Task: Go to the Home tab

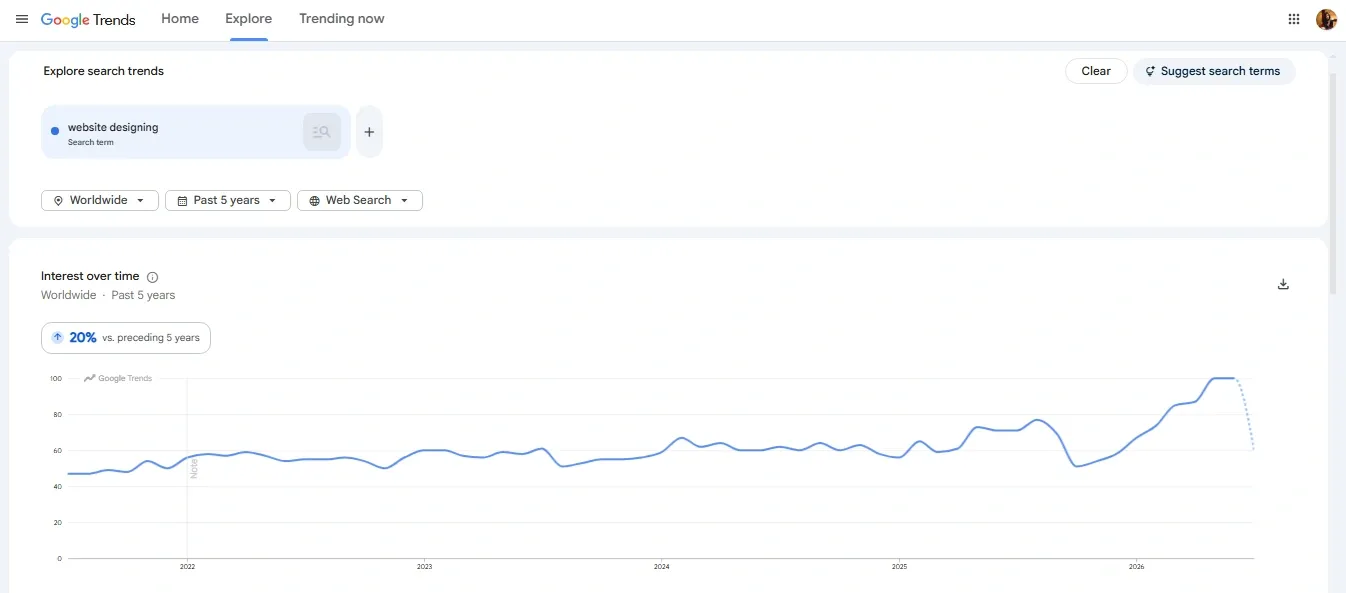Action: [x=180, y=19]
